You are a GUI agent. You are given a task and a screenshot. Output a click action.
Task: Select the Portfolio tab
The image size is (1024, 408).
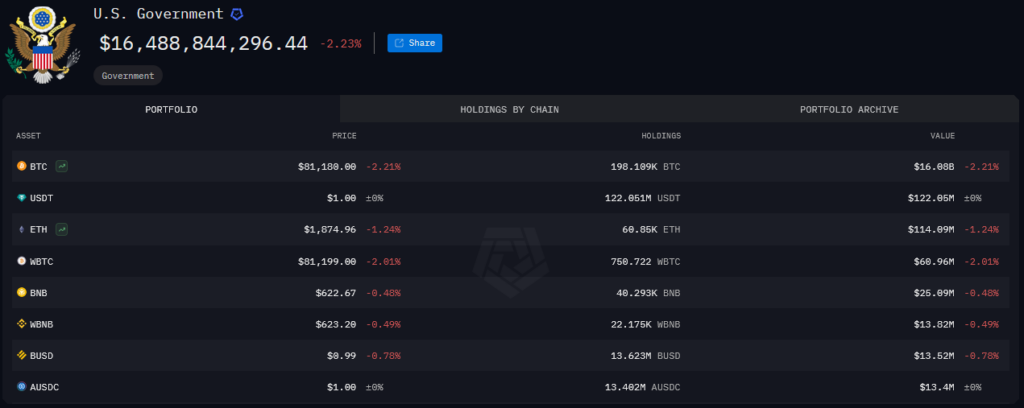[x=171, y=110]
